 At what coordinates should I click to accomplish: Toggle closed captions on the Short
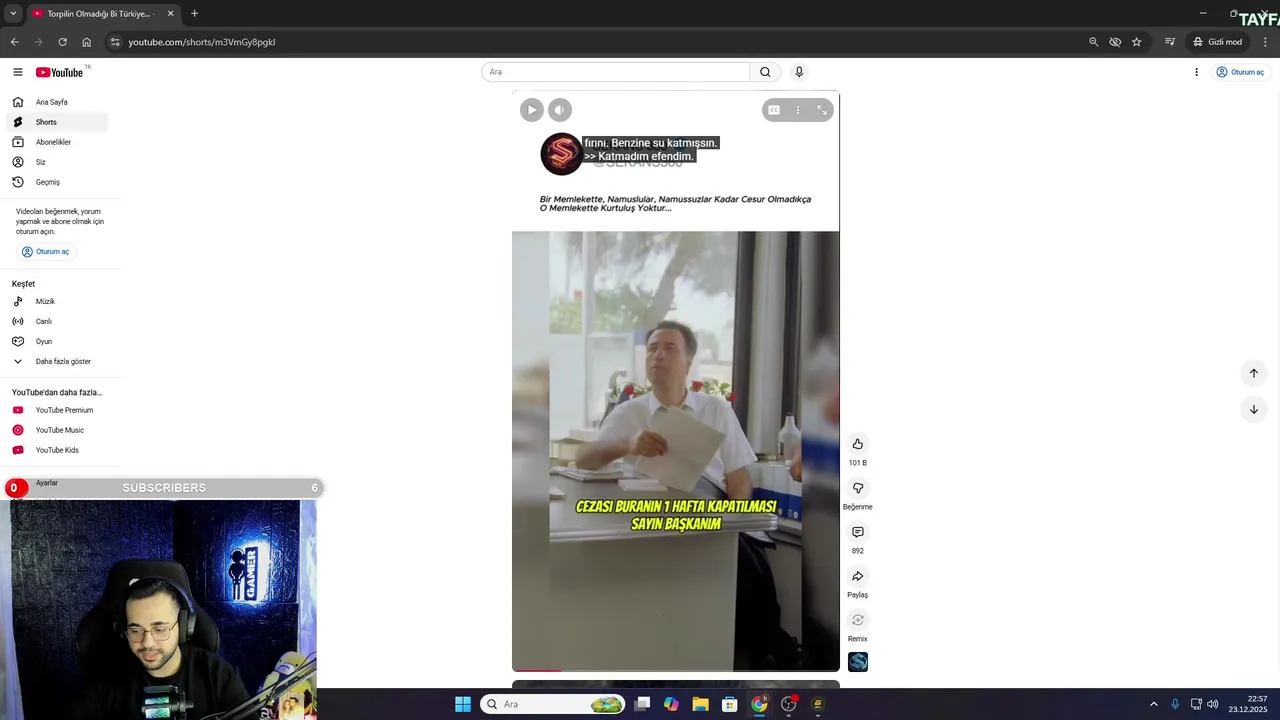point(773,110)
